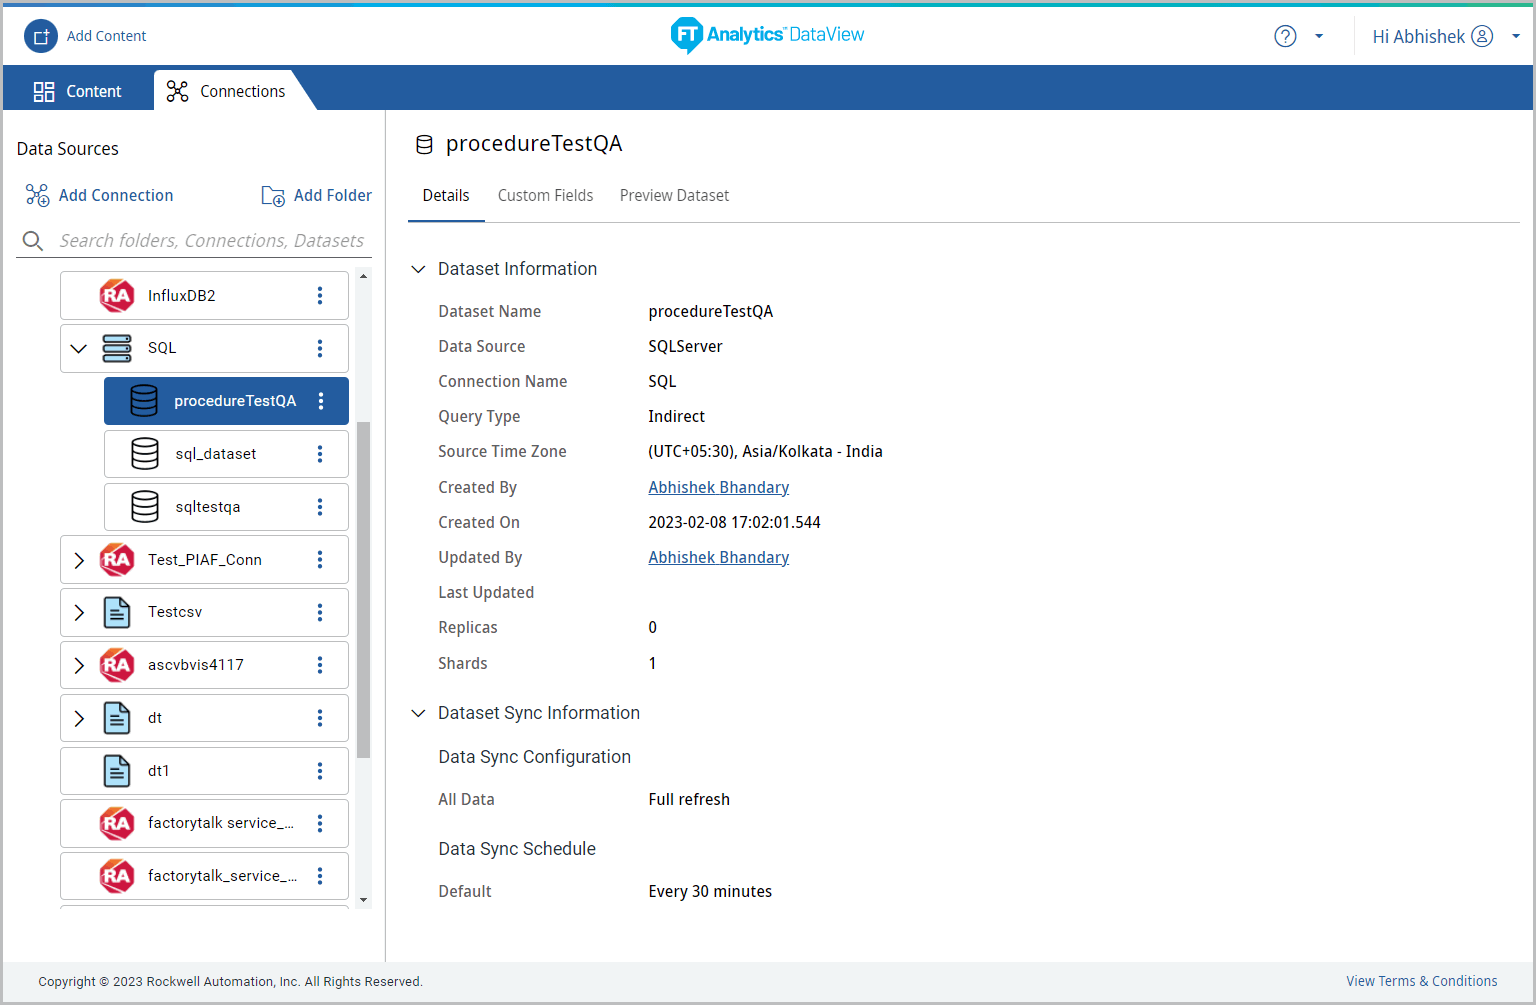Collapse the Dataset Information section
The width and height of the screenshot is (1536, 1005).
coord(418,269)
